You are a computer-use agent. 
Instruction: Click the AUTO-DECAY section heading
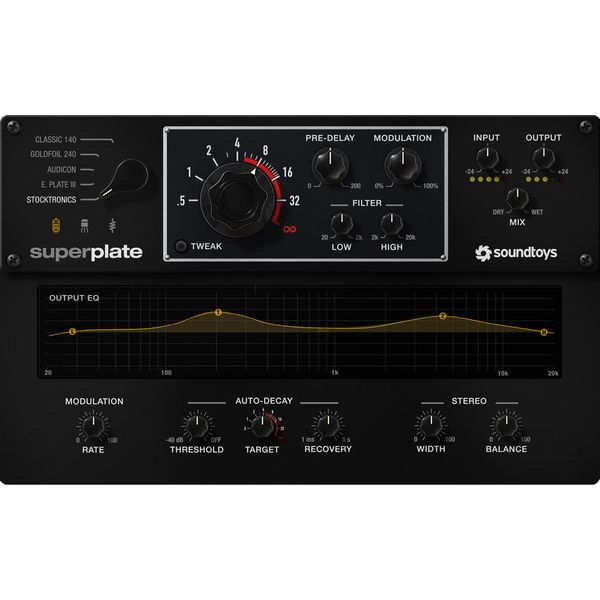click(264, 401)
